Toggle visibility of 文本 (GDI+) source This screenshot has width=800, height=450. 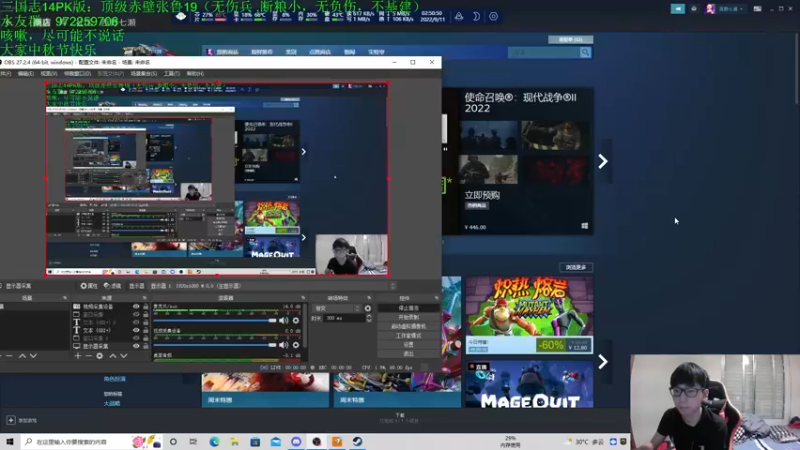136,330
